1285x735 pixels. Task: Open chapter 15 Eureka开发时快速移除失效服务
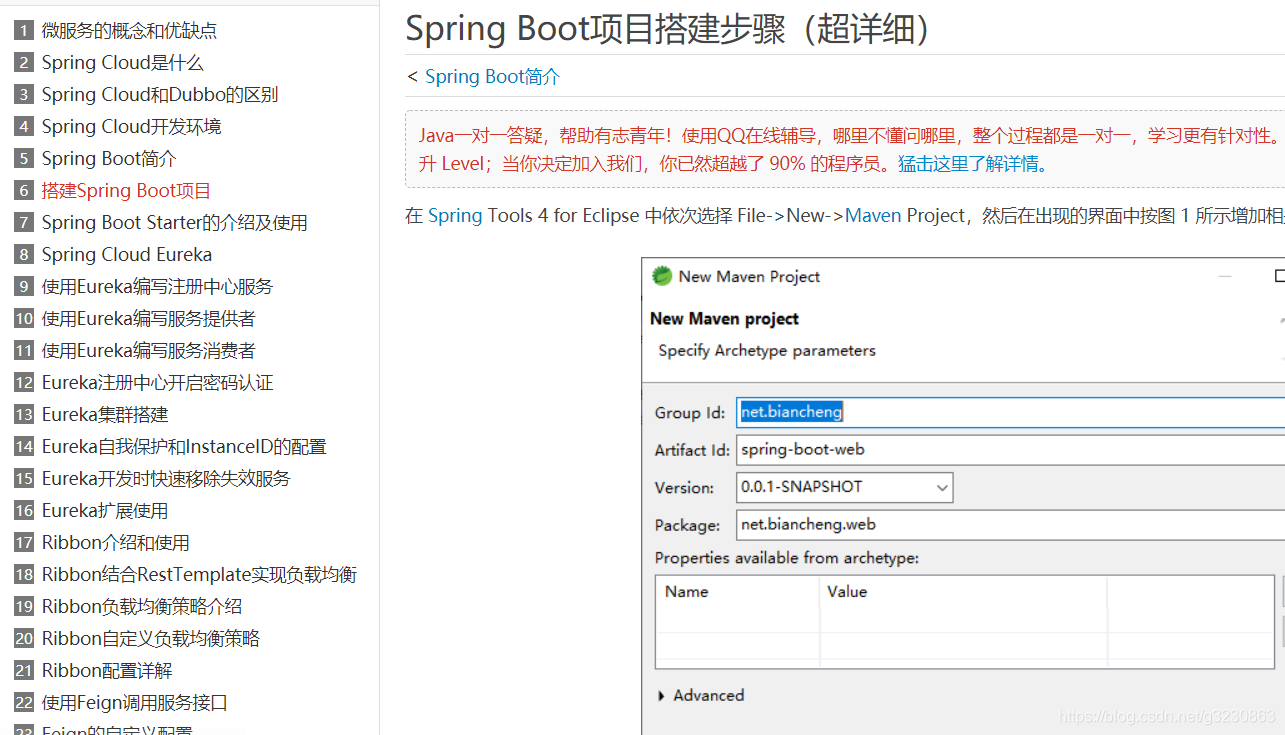[x=166, y=479]
